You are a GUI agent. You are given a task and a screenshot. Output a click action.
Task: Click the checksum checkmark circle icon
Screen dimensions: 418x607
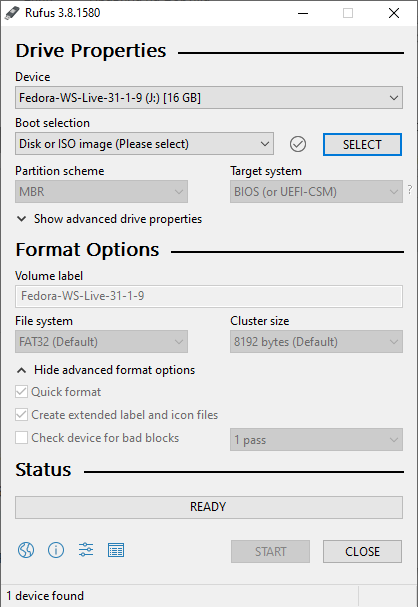click(298, 144)
